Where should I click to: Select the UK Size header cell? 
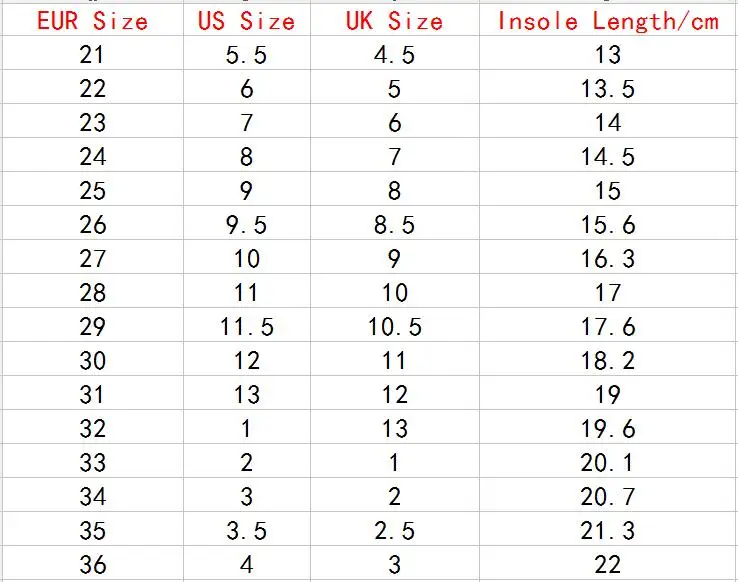[395, 19]
